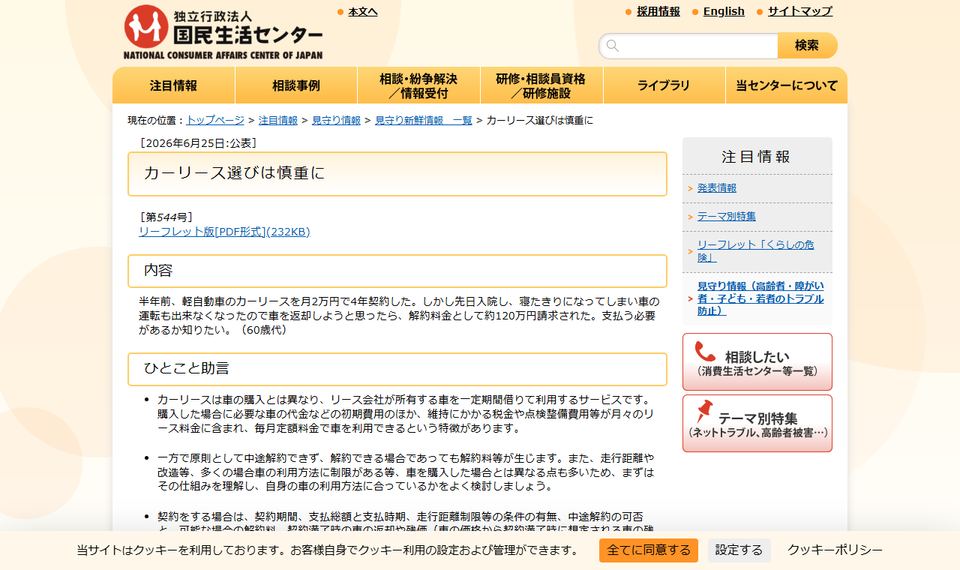Open 研修・相談員資格／研修施設 menu
The image size is (960, 570).
click(541, 86)
